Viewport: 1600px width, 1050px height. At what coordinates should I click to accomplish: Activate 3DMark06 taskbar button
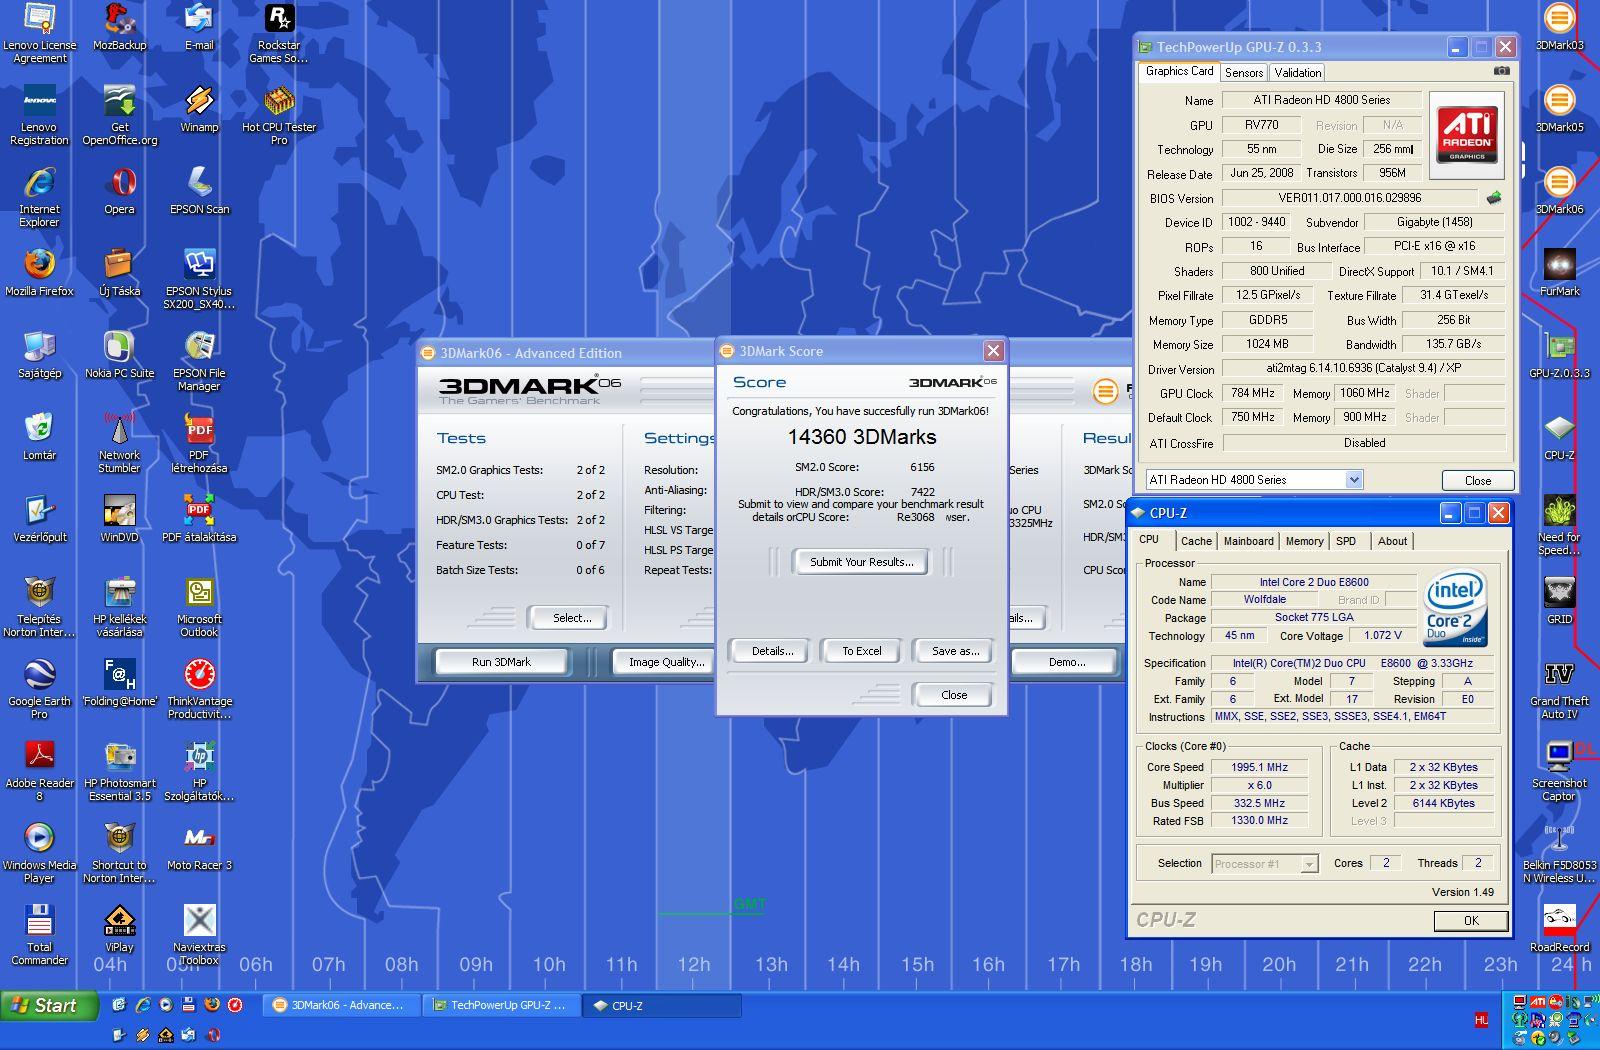340,1005
